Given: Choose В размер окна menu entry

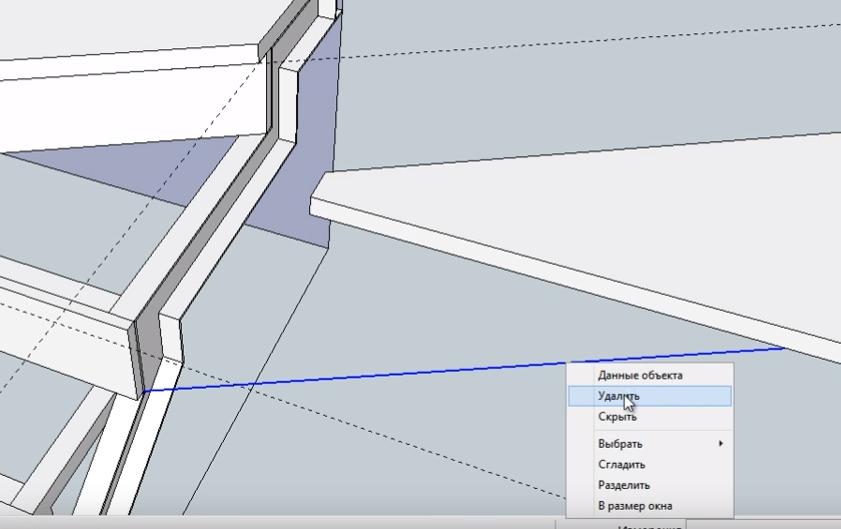Looking at the screenshot, I should tap(635, 507).
